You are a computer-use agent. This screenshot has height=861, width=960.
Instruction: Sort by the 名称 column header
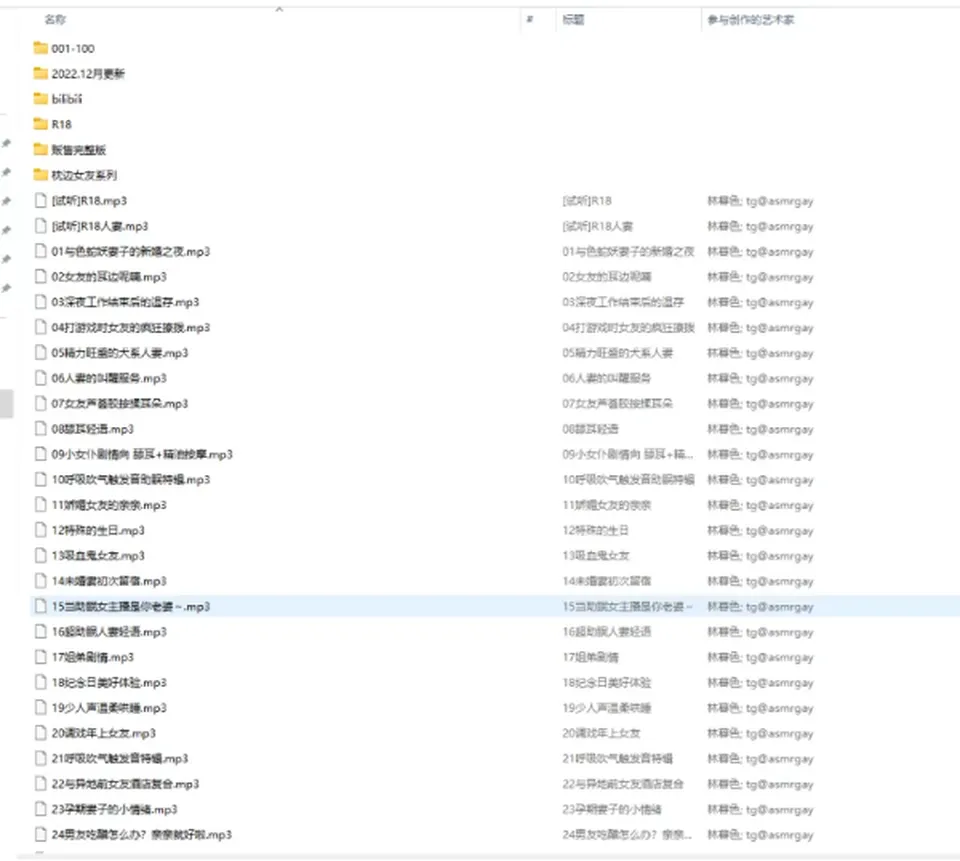[x=55, y=20]
